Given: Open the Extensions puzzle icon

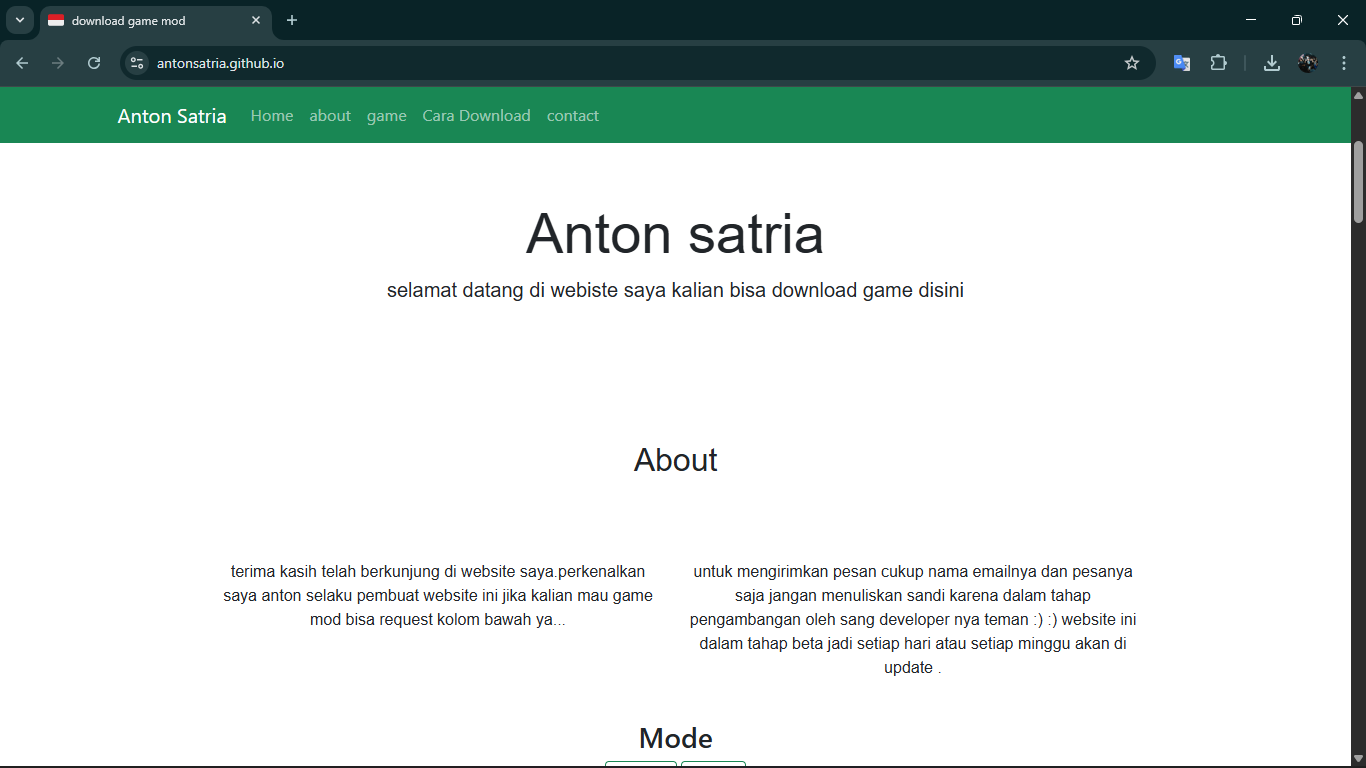Looking at the screenshot, I should click(1218, 63).
